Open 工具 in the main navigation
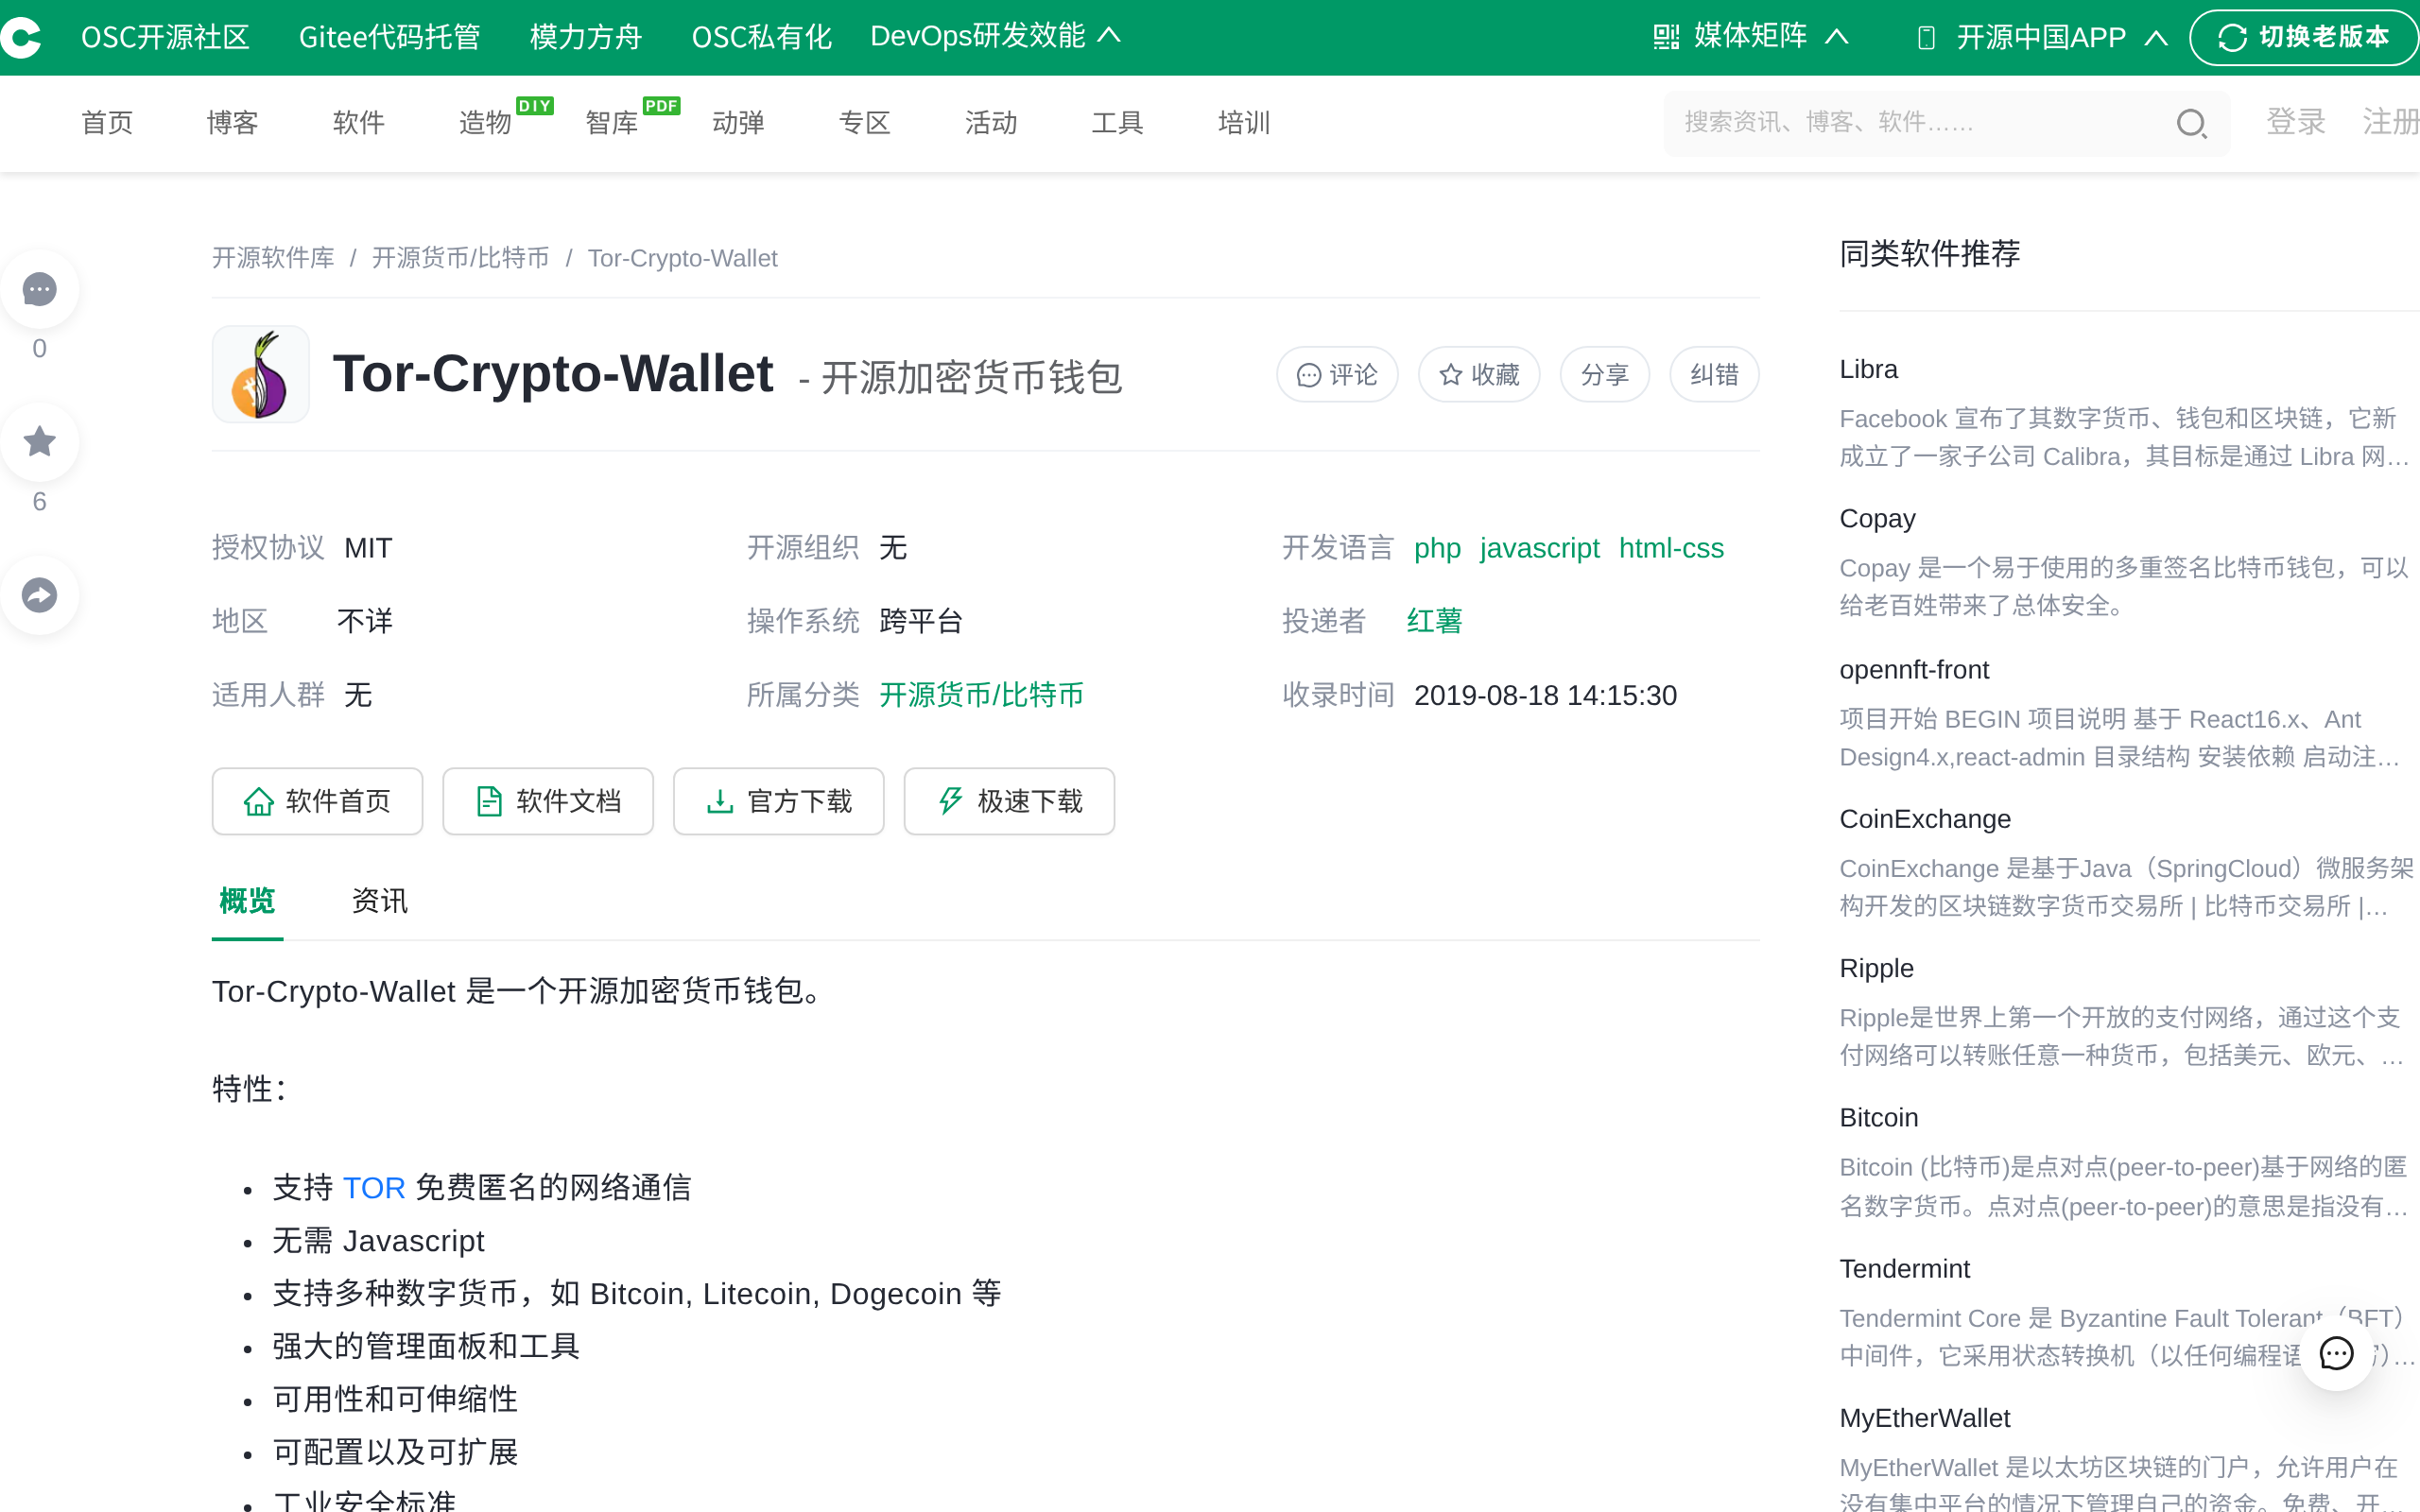The height and width of the screenshot is (1512, 2420). click(1117, 123)
